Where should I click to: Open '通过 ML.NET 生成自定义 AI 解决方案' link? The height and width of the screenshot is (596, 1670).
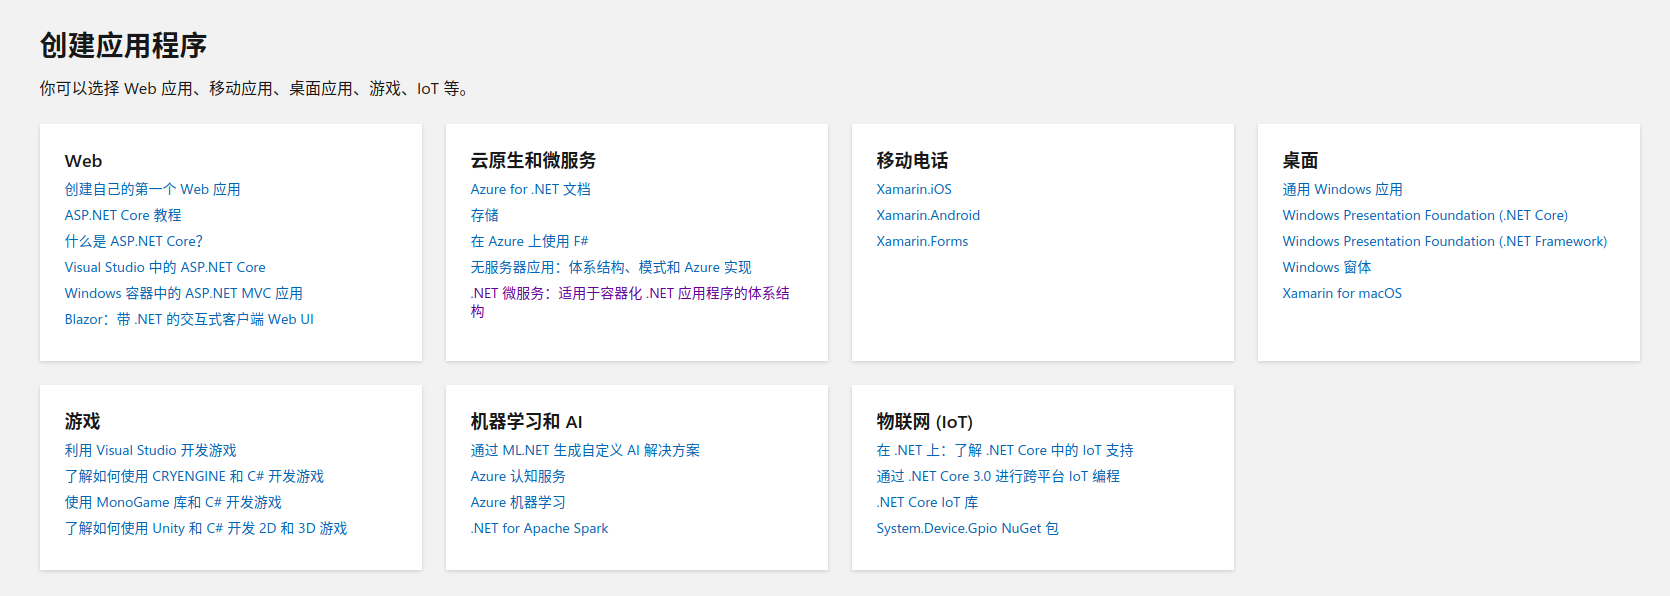coord(585,450)
